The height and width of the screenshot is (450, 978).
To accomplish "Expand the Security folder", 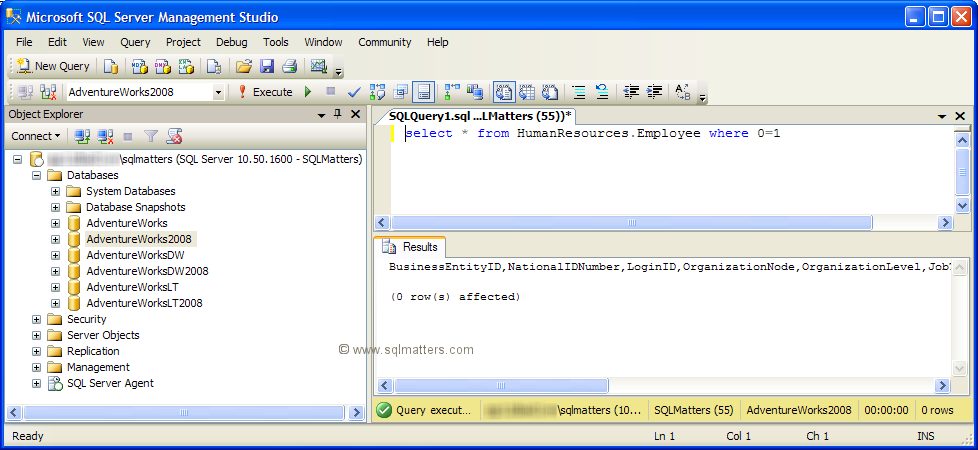I will tap(36, 319).
